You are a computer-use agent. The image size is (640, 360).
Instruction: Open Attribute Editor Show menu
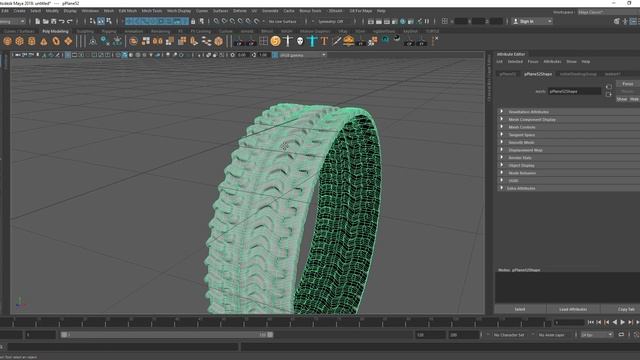571,62
